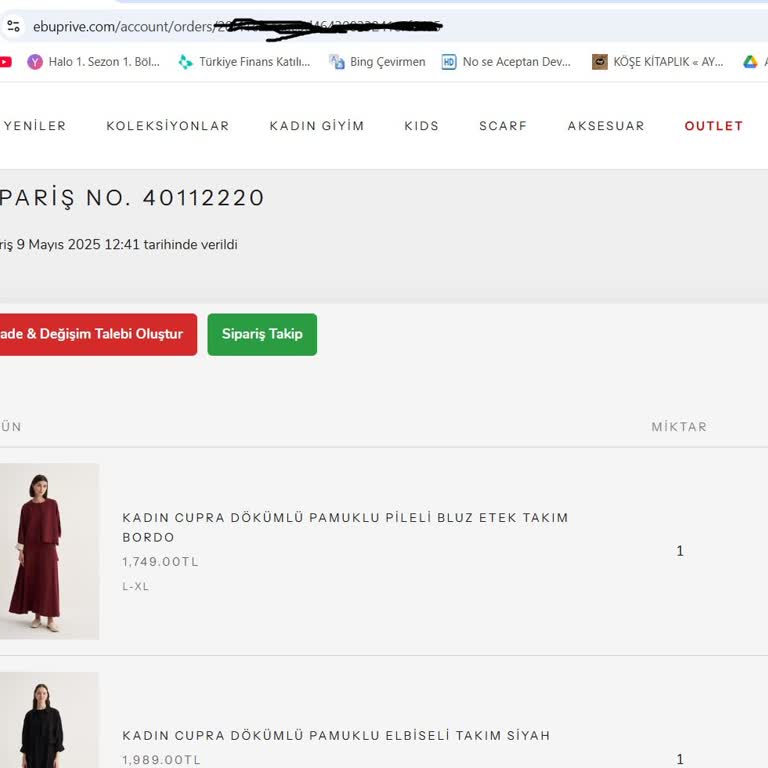Open the Bing Çevirmen bookmark
Screen dimensions: 768x768
coord(377,62)
